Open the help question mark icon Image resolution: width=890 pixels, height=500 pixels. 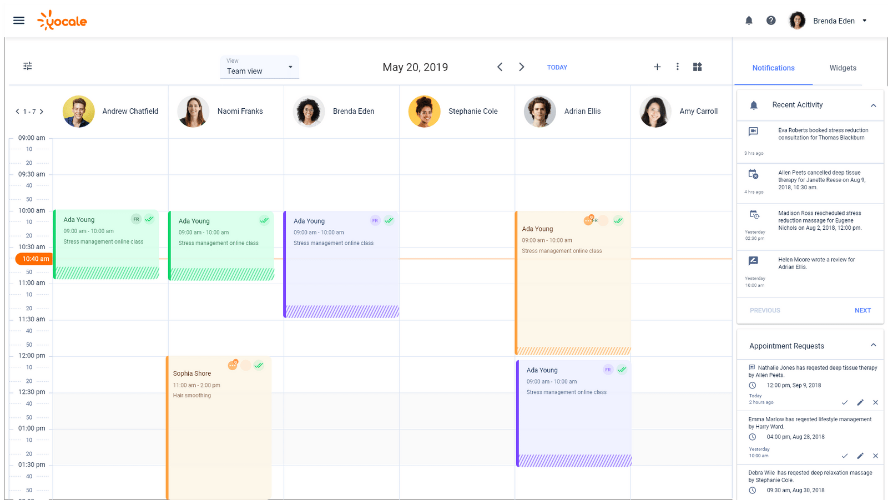(x=771, y=20)
